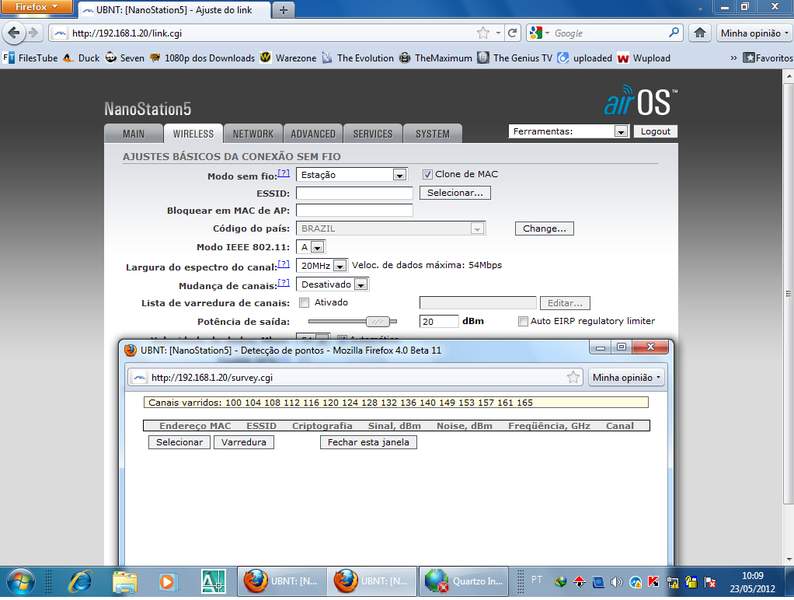Image resolution: width=794 pixels, height=600 pixels.
Task: Open Wupload bookmark
Action: (x=644, y=58)
